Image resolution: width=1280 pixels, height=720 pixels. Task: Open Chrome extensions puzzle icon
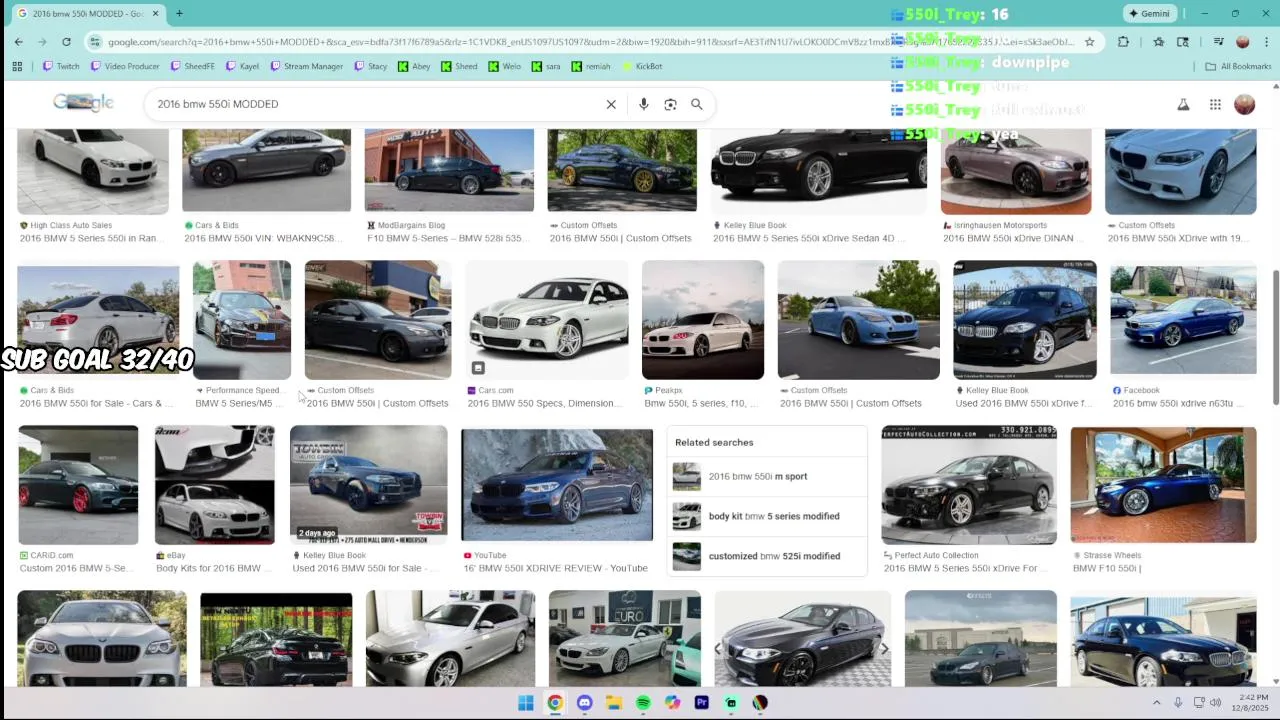[x=1123, y=42]
